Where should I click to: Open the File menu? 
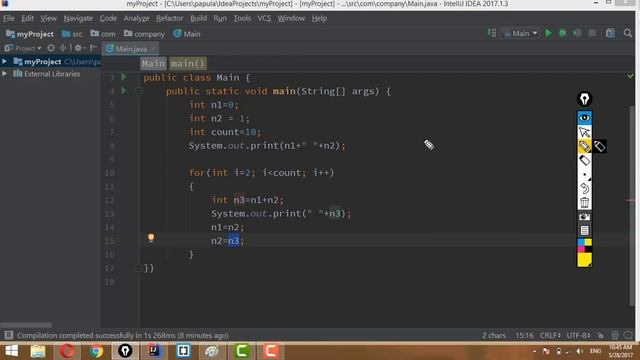[x=9, y=18]
